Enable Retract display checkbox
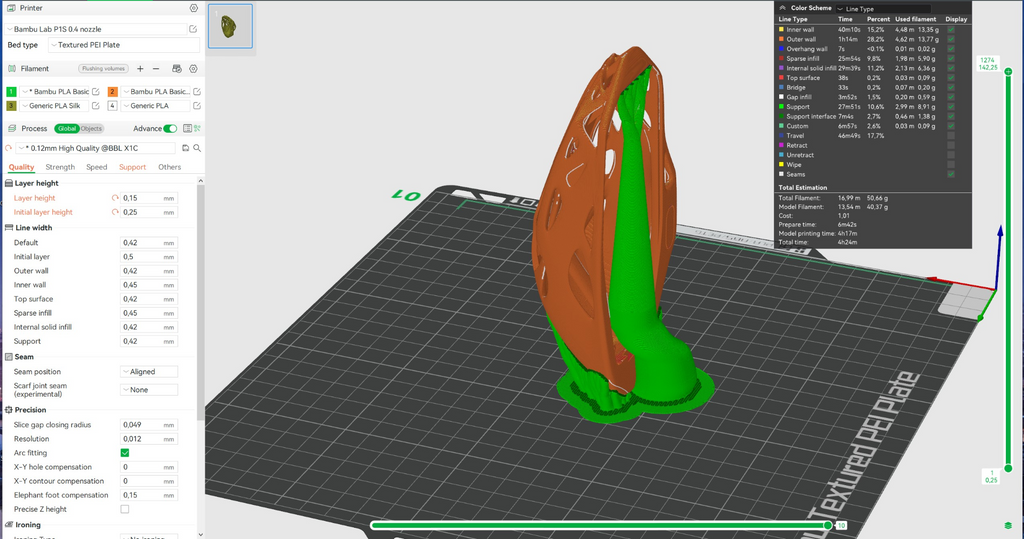This screenshot has width=1024, height=539. pos(951,145)
